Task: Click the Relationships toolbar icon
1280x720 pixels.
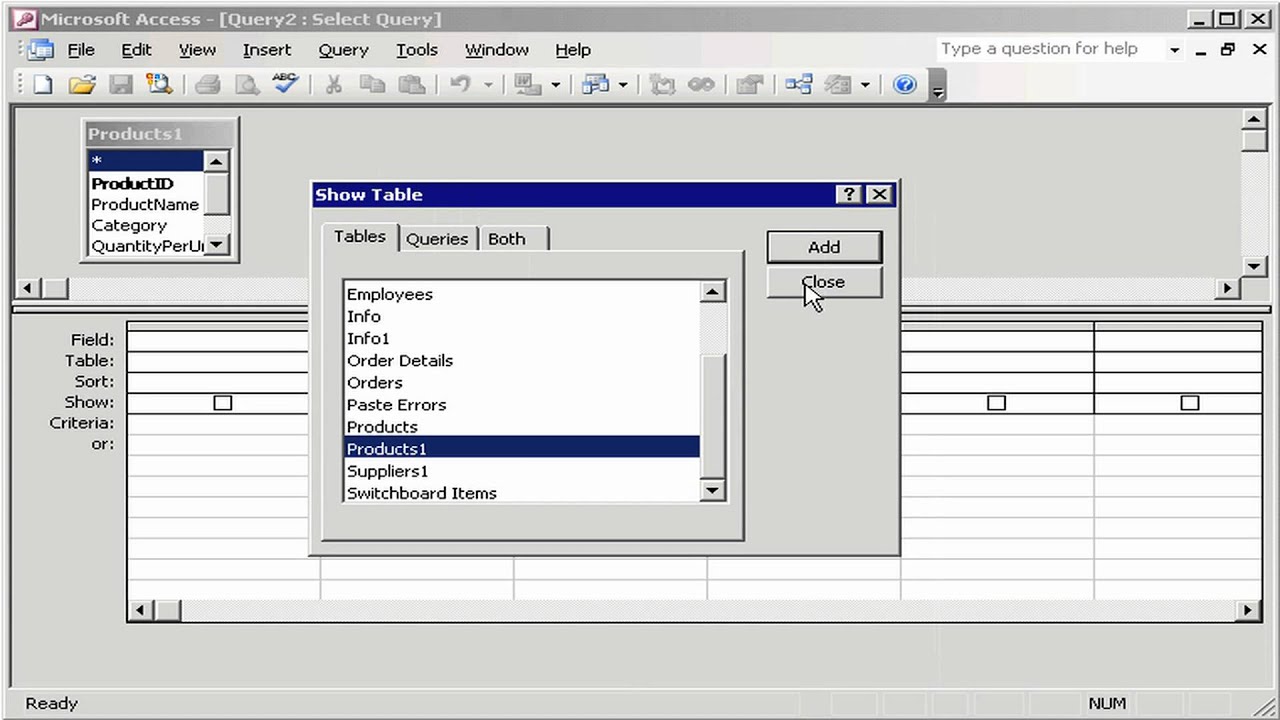Action: [799, 85]
